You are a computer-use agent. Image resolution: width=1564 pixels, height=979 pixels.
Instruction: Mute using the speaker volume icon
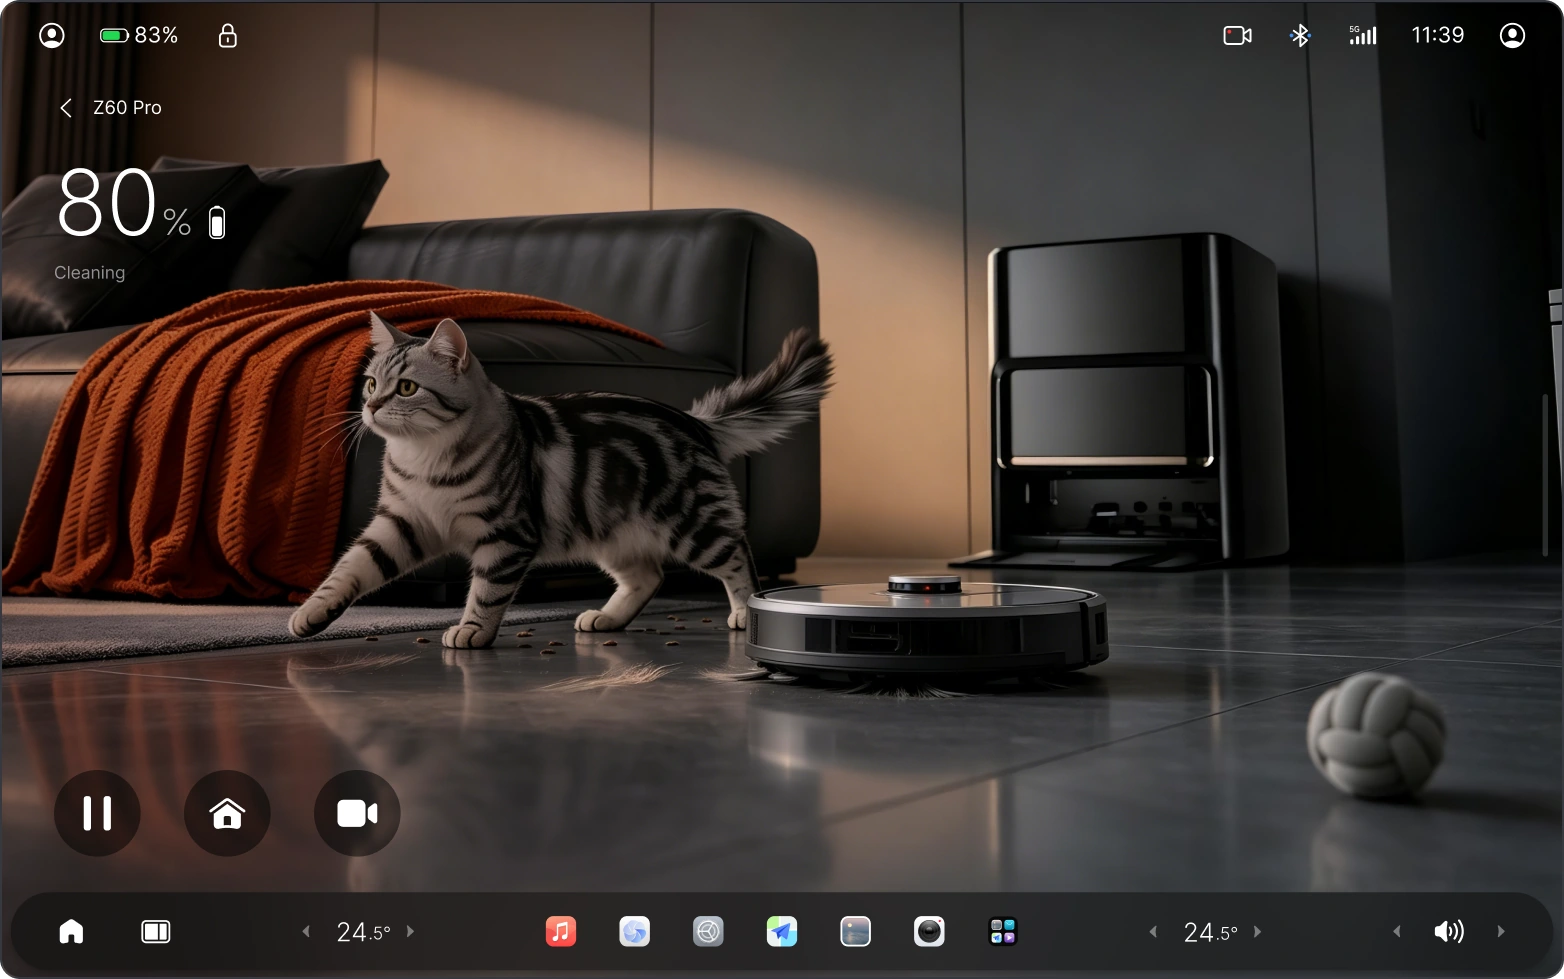coord(1449,931)
